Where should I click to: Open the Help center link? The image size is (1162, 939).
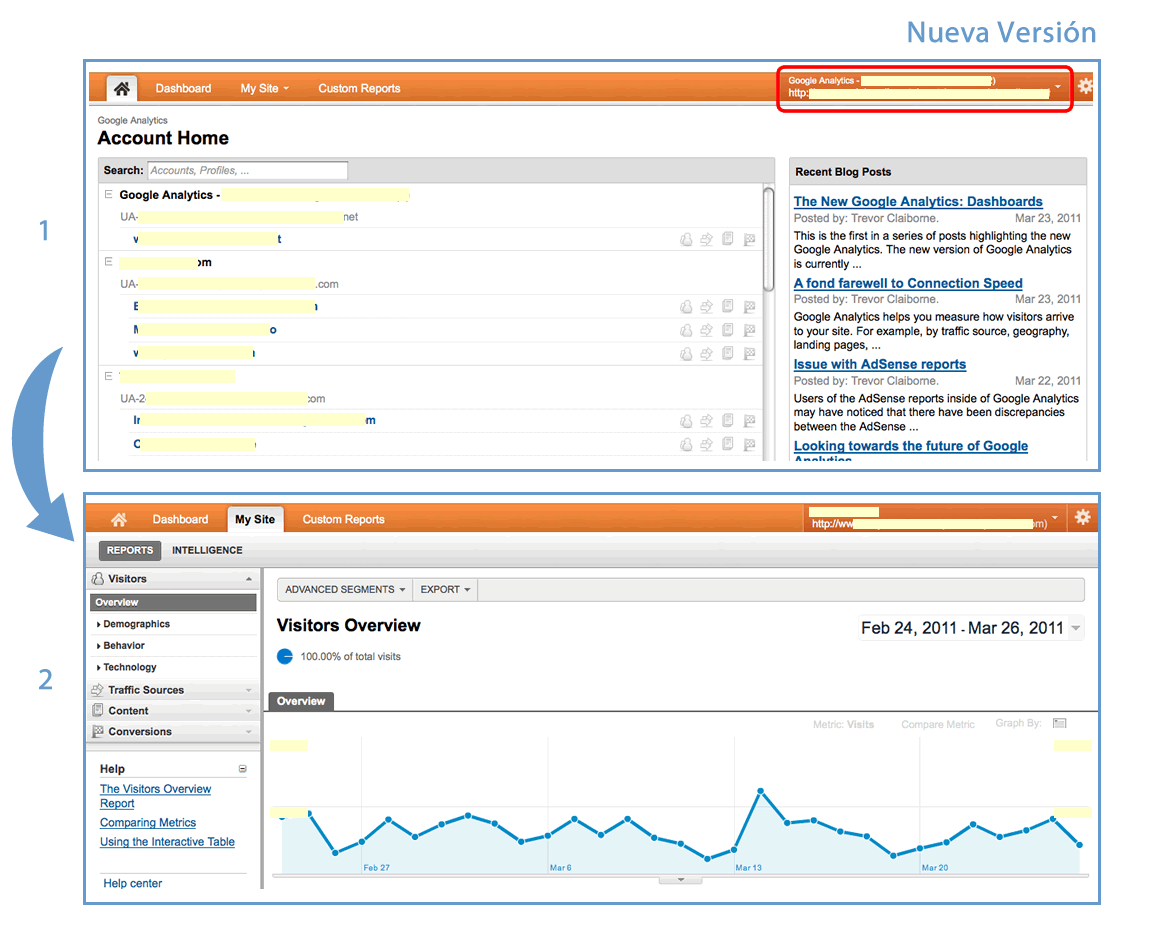(133, 883)
